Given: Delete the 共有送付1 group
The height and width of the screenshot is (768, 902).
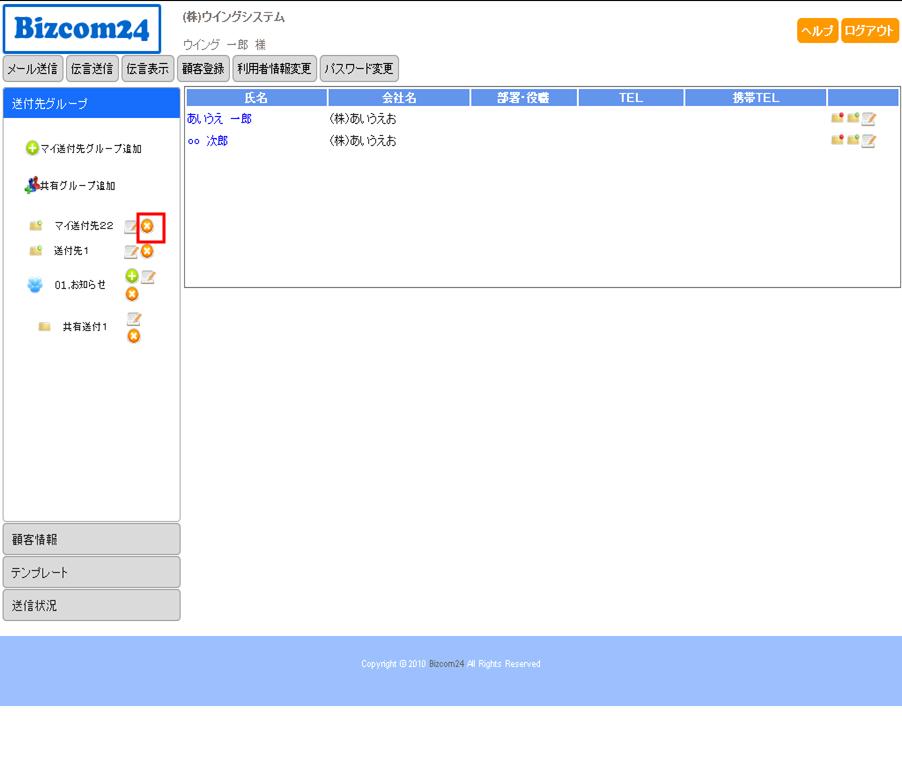Looking at the screenshot, I should pyautogui.click(x=133, y=336).
